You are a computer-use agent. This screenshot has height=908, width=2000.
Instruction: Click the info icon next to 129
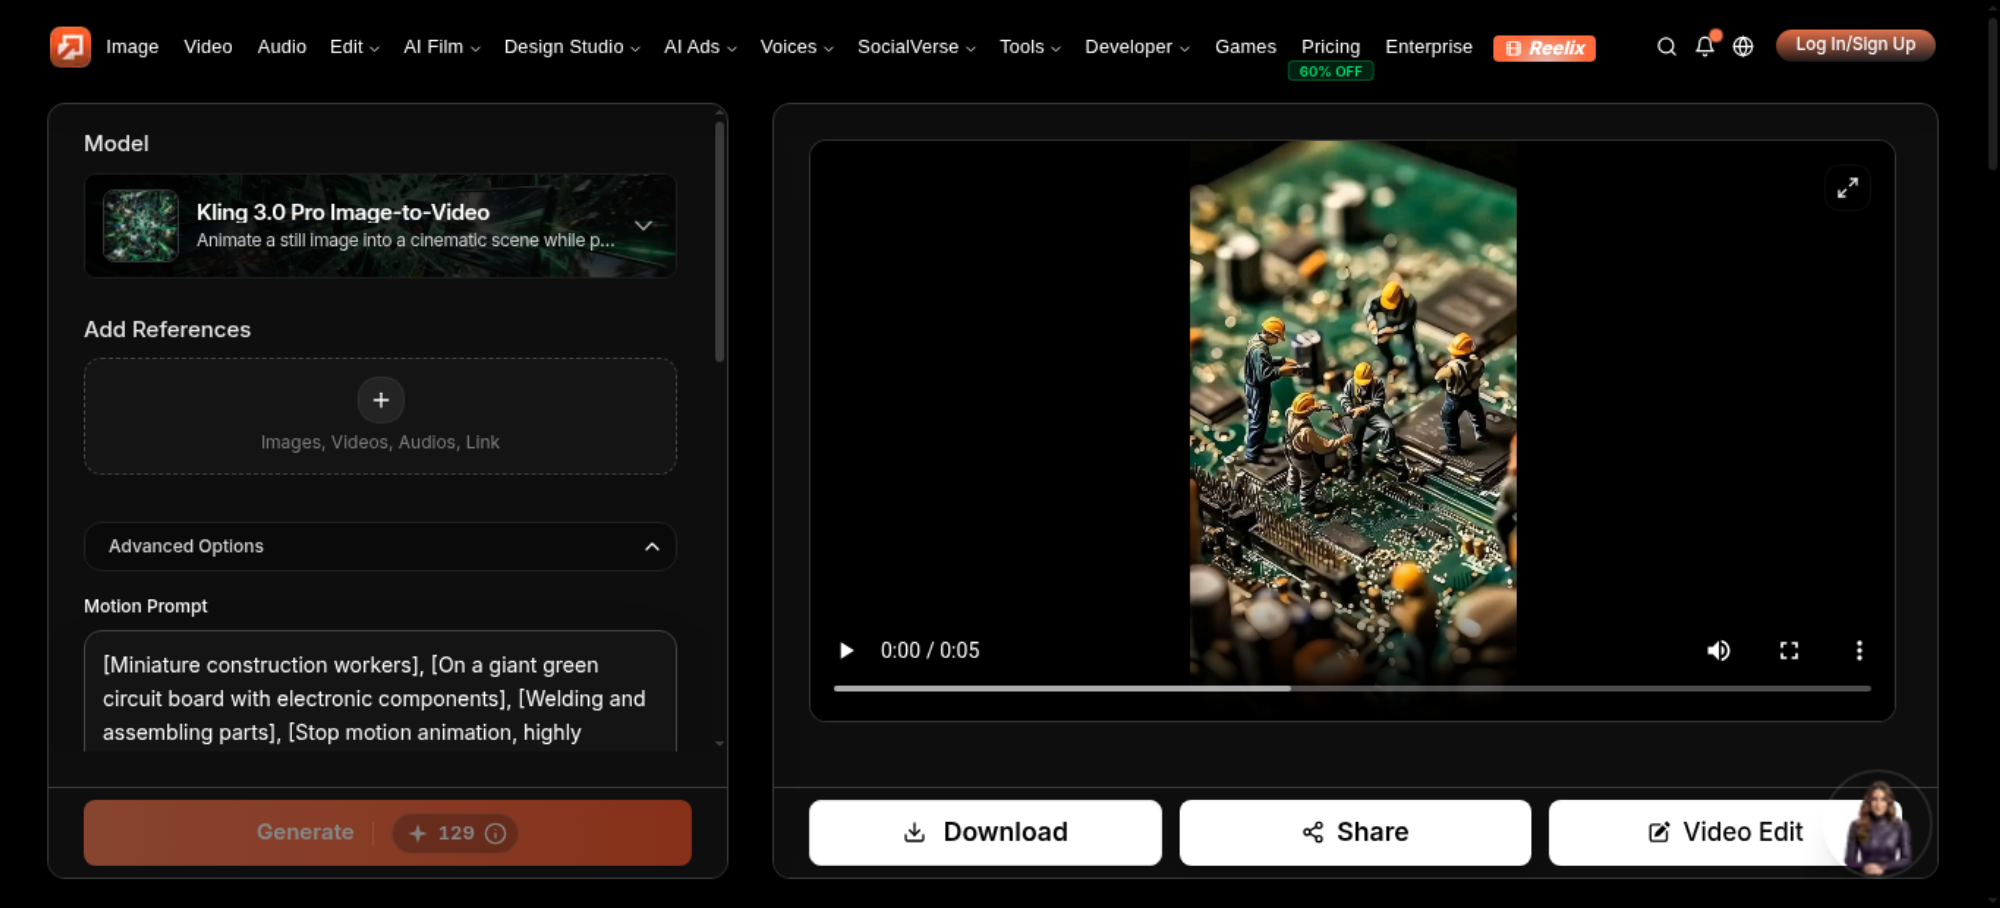tap(496, 833)
